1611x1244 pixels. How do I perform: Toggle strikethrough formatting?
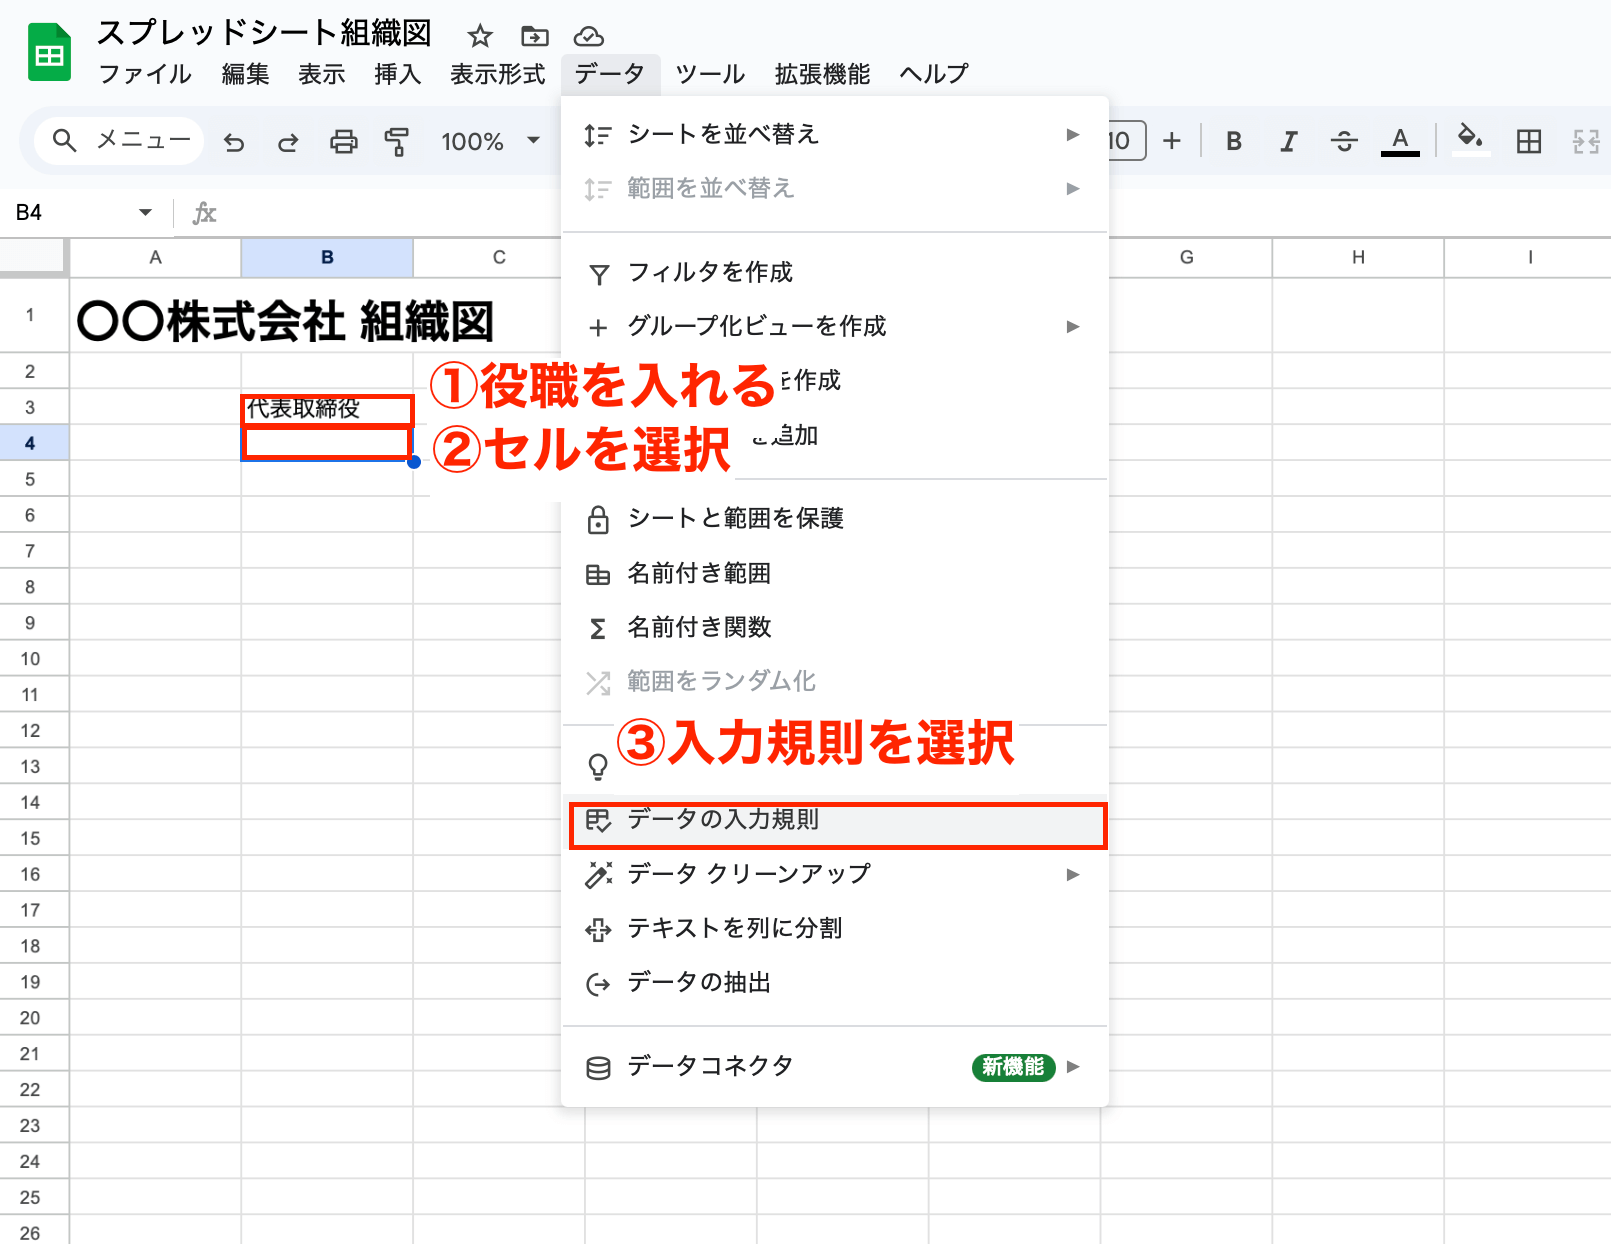[x=1343, y=141]
